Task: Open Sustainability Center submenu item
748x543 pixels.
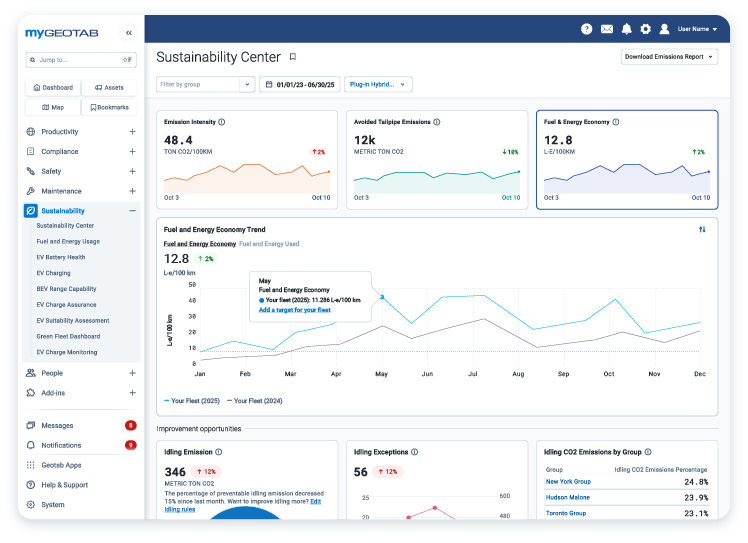Action: coord(65,226)
